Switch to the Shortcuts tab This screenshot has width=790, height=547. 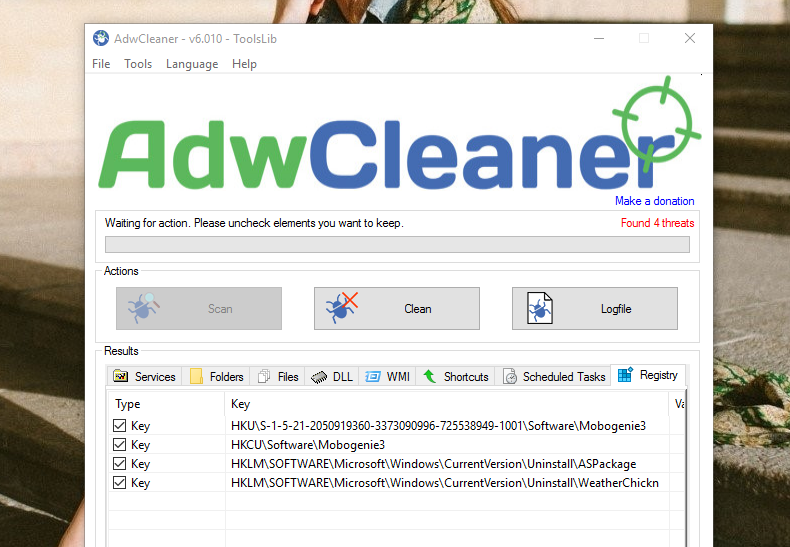[455, 376]
